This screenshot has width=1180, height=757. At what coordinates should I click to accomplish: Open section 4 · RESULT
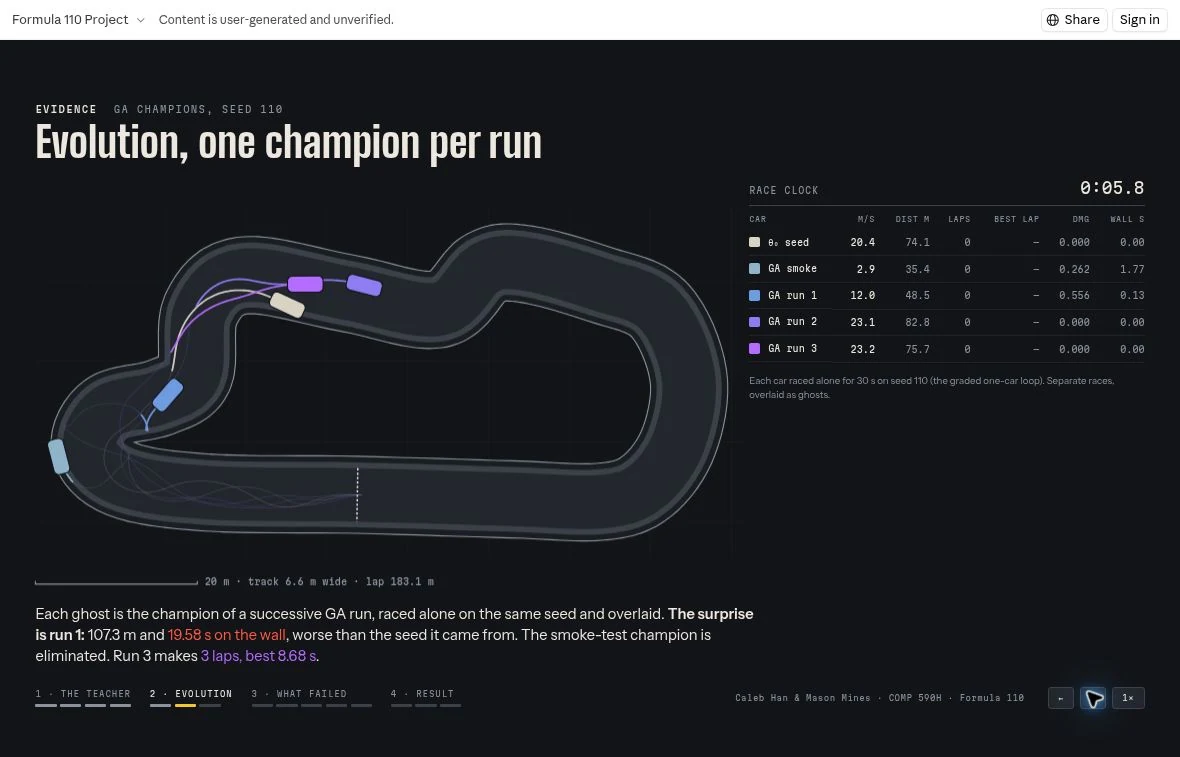(421, 694)
